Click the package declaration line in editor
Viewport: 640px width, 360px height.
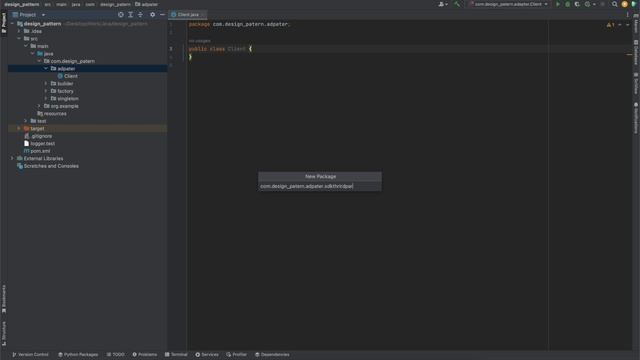coord(239,24)
